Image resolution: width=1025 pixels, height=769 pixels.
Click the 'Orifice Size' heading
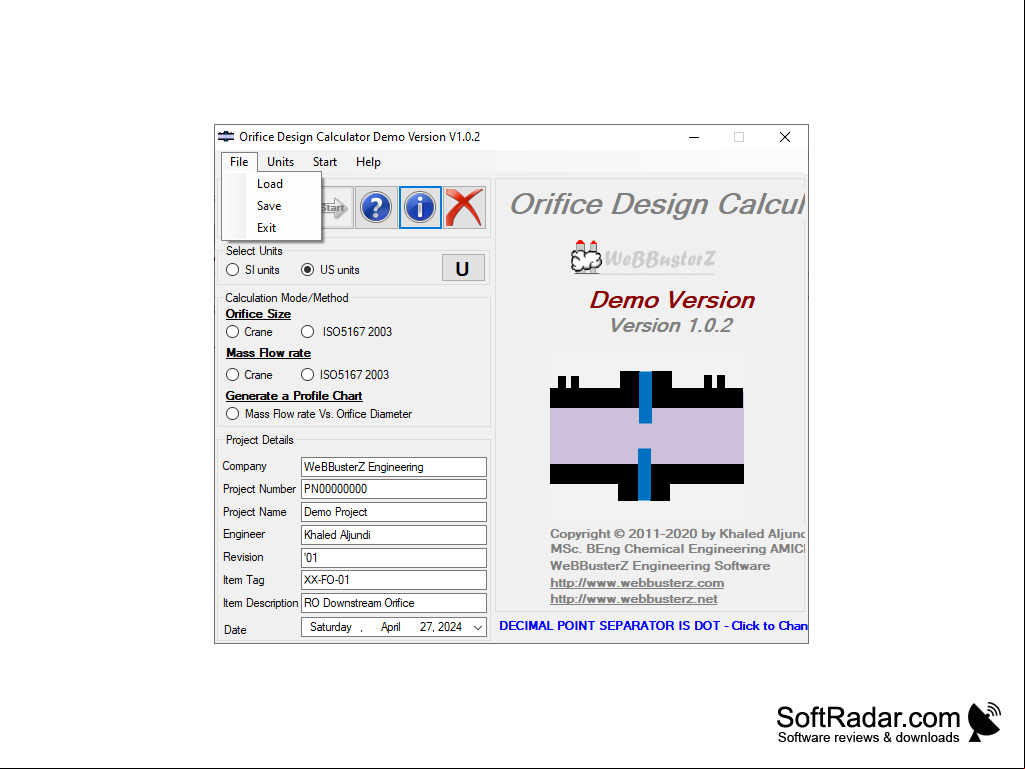258,314
